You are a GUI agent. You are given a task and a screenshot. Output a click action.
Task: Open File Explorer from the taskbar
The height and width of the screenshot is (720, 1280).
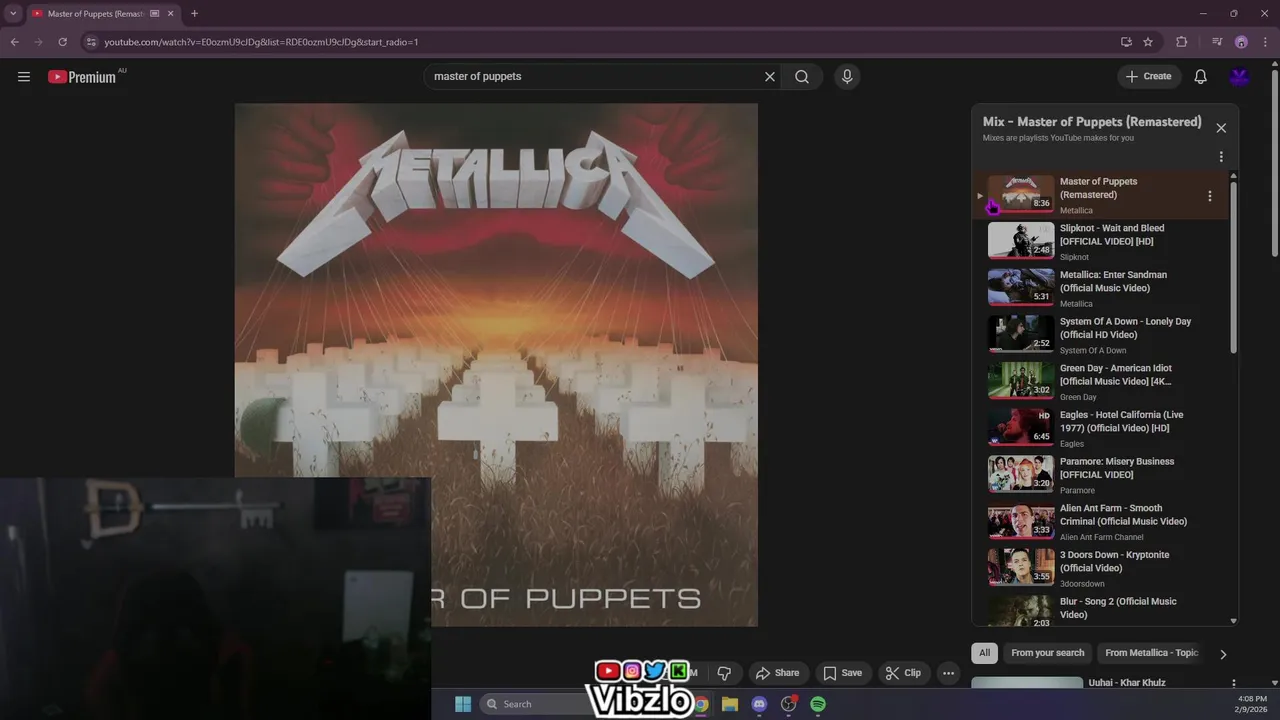pyautogui.click(x=730, y=704)
